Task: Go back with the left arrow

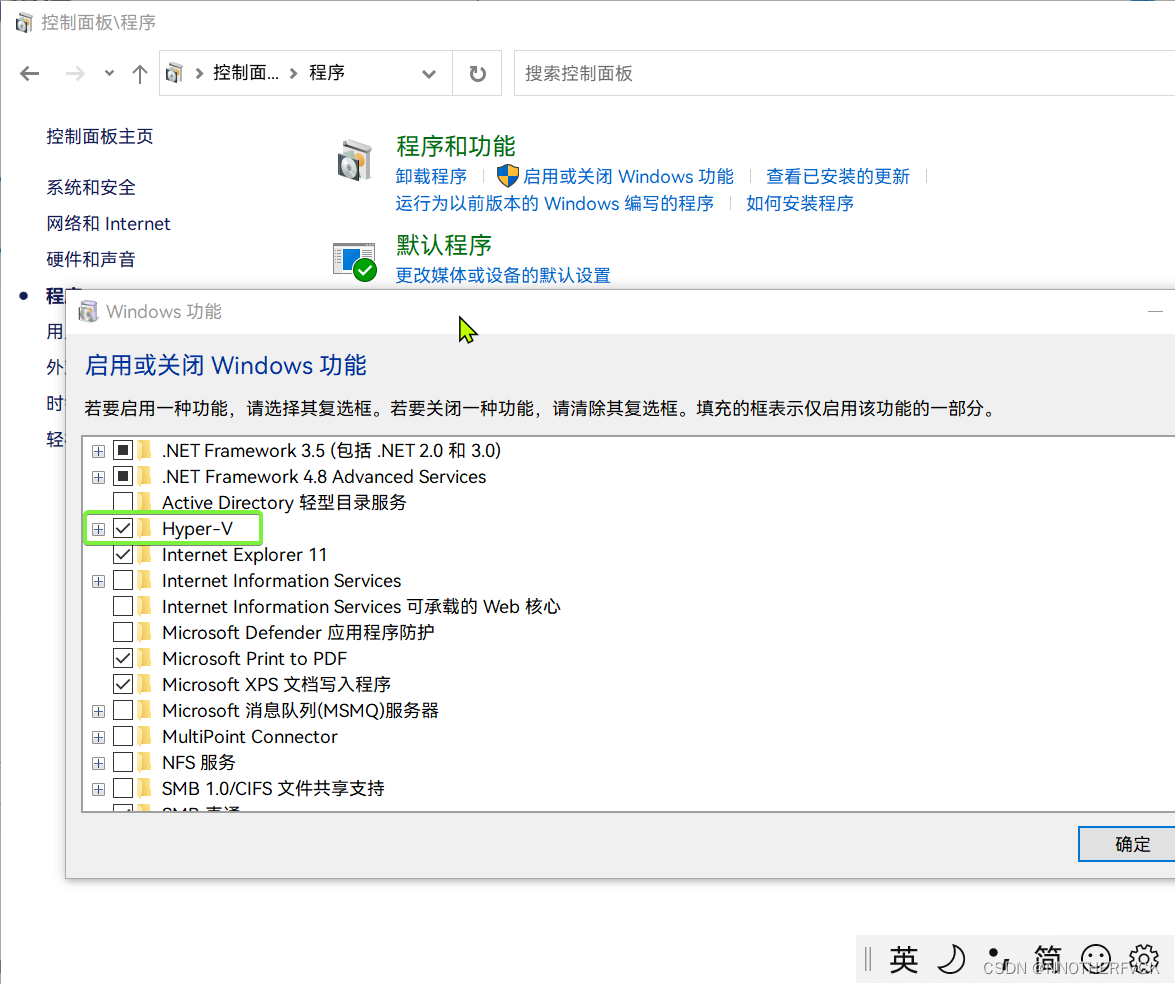Action: click(30, 73)
